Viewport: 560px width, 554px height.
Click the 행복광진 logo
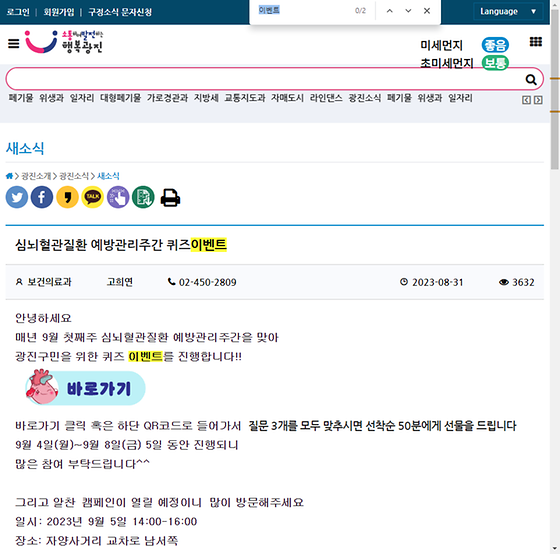pos(64,42)
